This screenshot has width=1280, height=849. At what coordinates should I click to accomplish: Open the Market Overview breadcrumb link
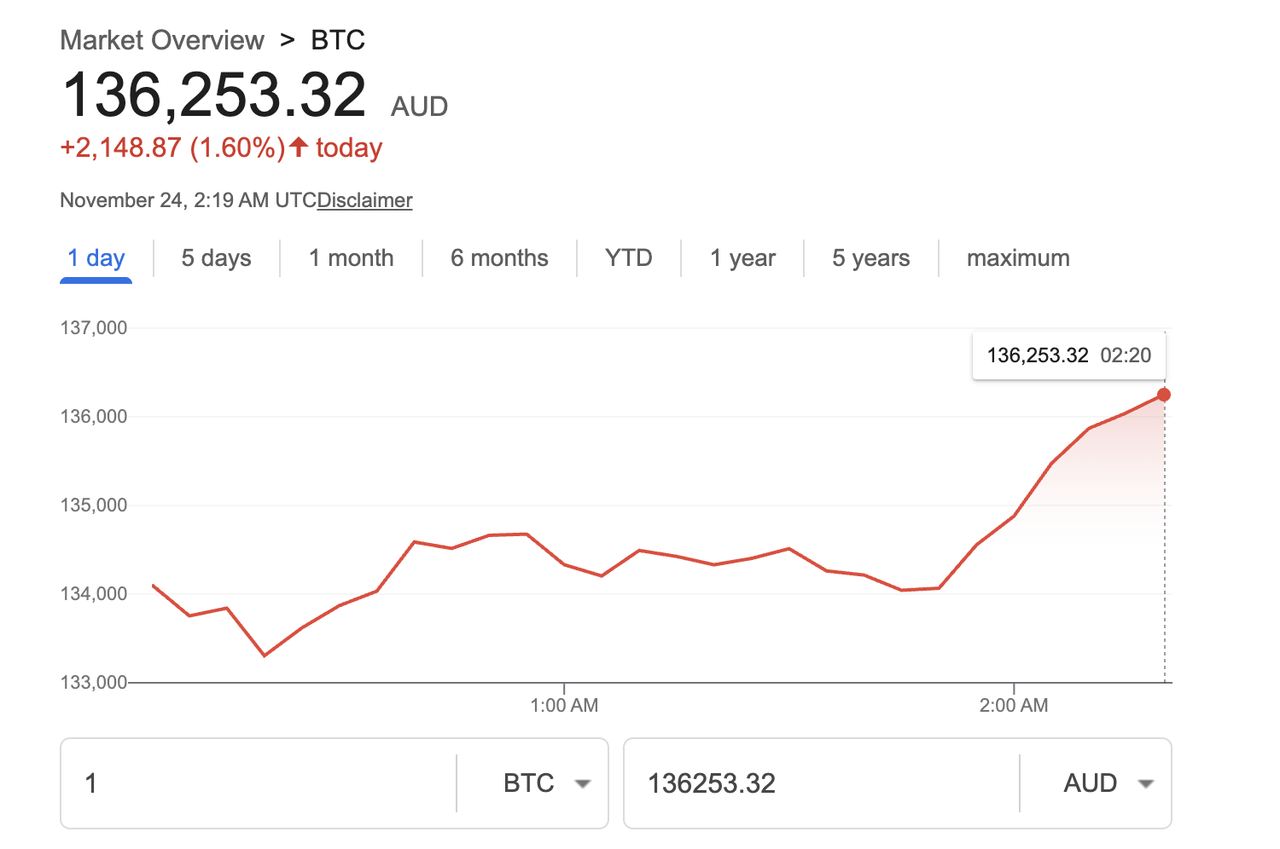click(x=162, y=41)
